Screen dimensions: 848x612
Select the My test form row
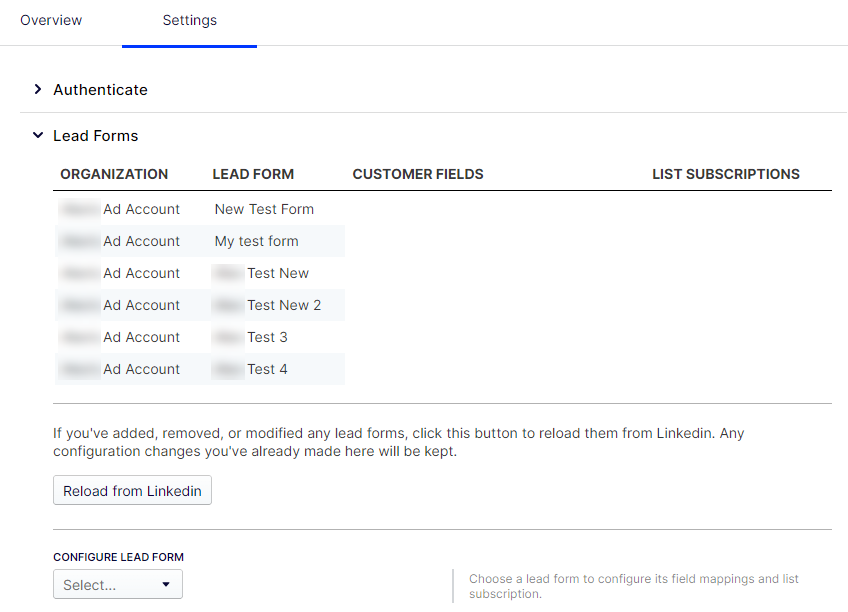(256, 241)
